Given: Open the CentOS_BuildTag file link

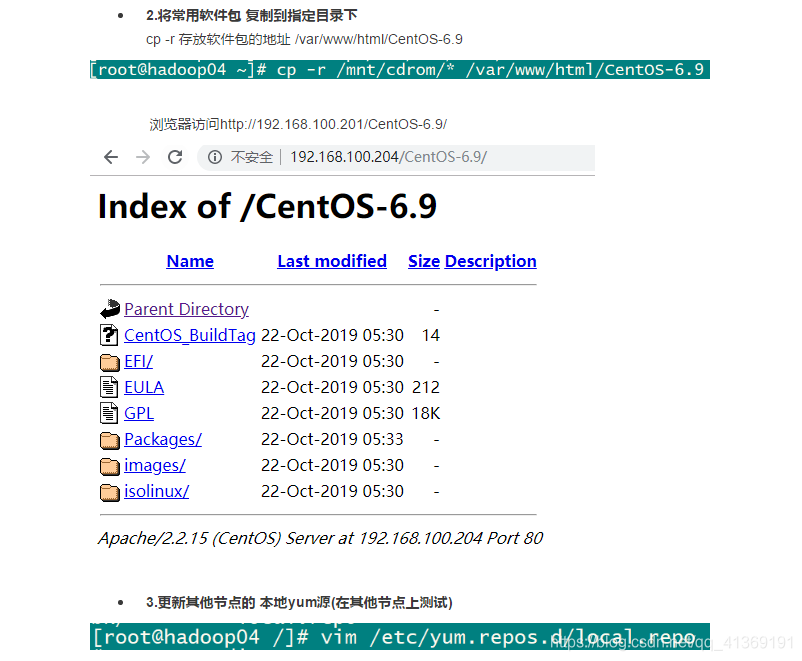Looking at the screenshot, I should (x=190, y=335).
